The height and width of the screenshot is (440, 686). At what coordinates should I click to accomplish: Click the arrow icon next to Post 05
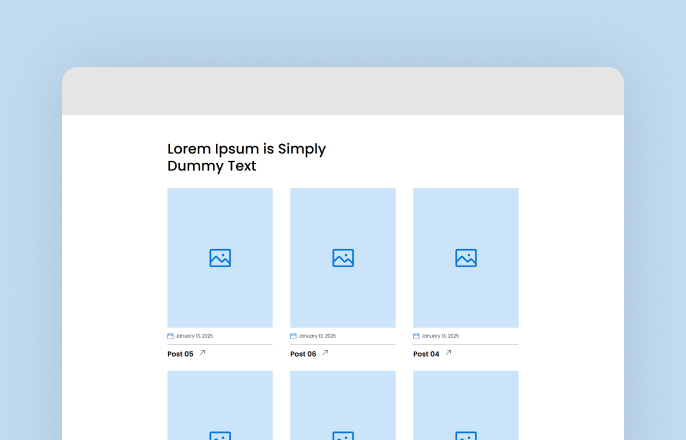pos(202,353)
